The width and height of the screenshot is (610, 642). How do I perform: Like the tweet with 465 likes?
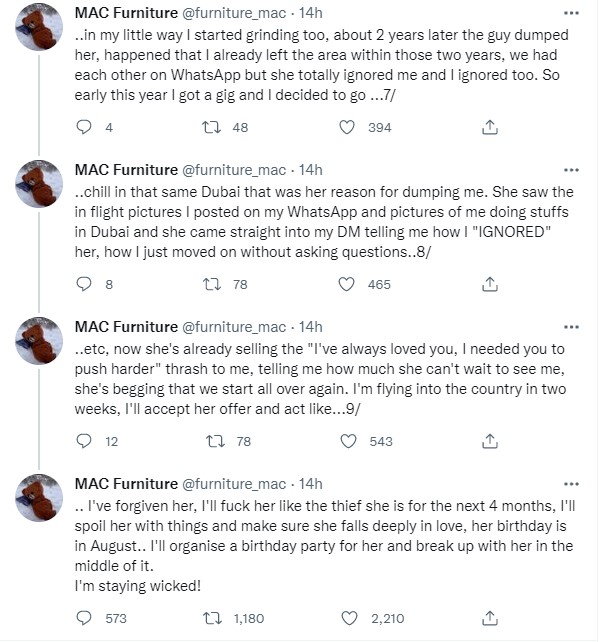pyautogui.click(x=347, y=284)
